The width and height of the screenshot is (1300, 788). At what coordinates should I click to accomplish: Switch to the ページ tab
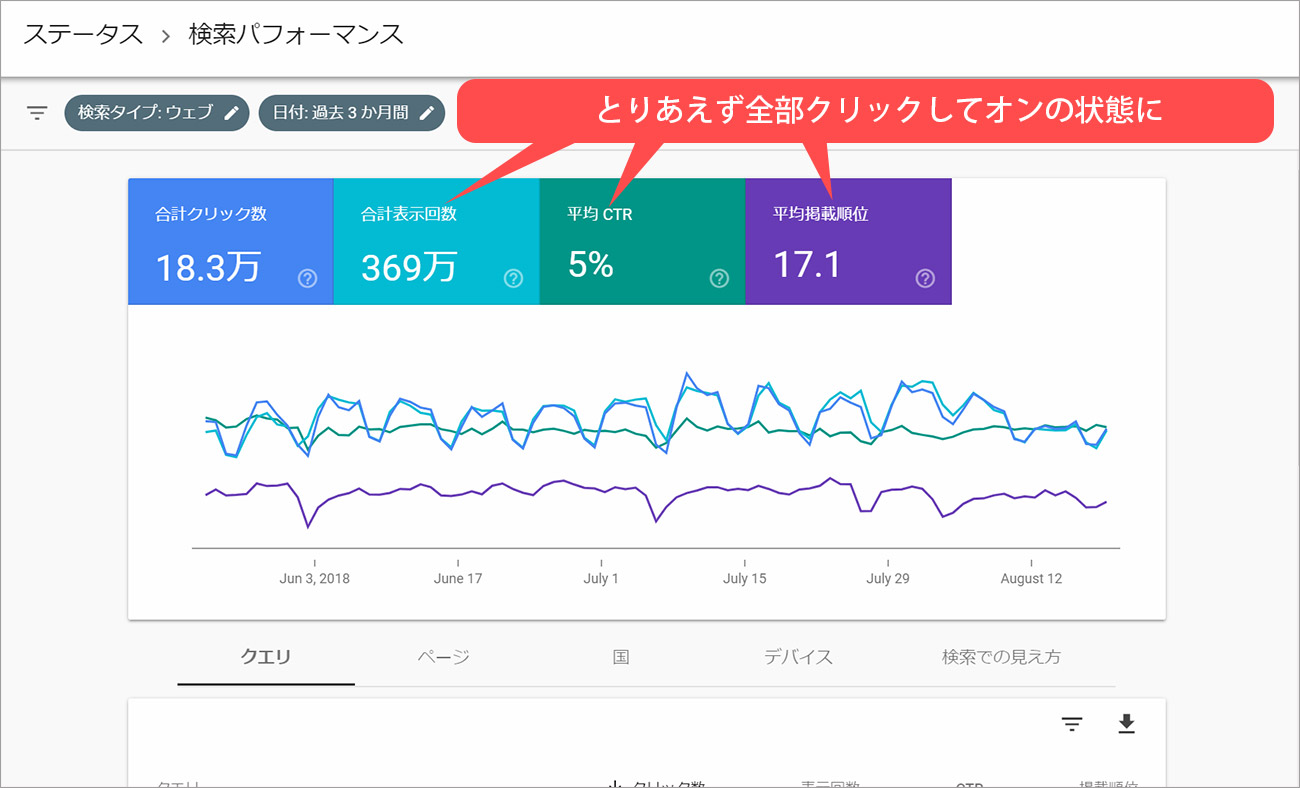pyautogui.click(x=443, y=657)
